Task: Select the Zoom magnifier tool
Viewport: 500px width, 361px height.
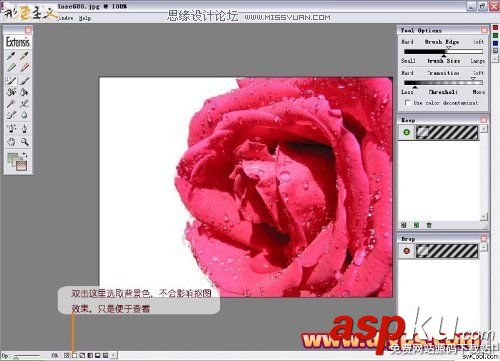Action: [24, 142]
